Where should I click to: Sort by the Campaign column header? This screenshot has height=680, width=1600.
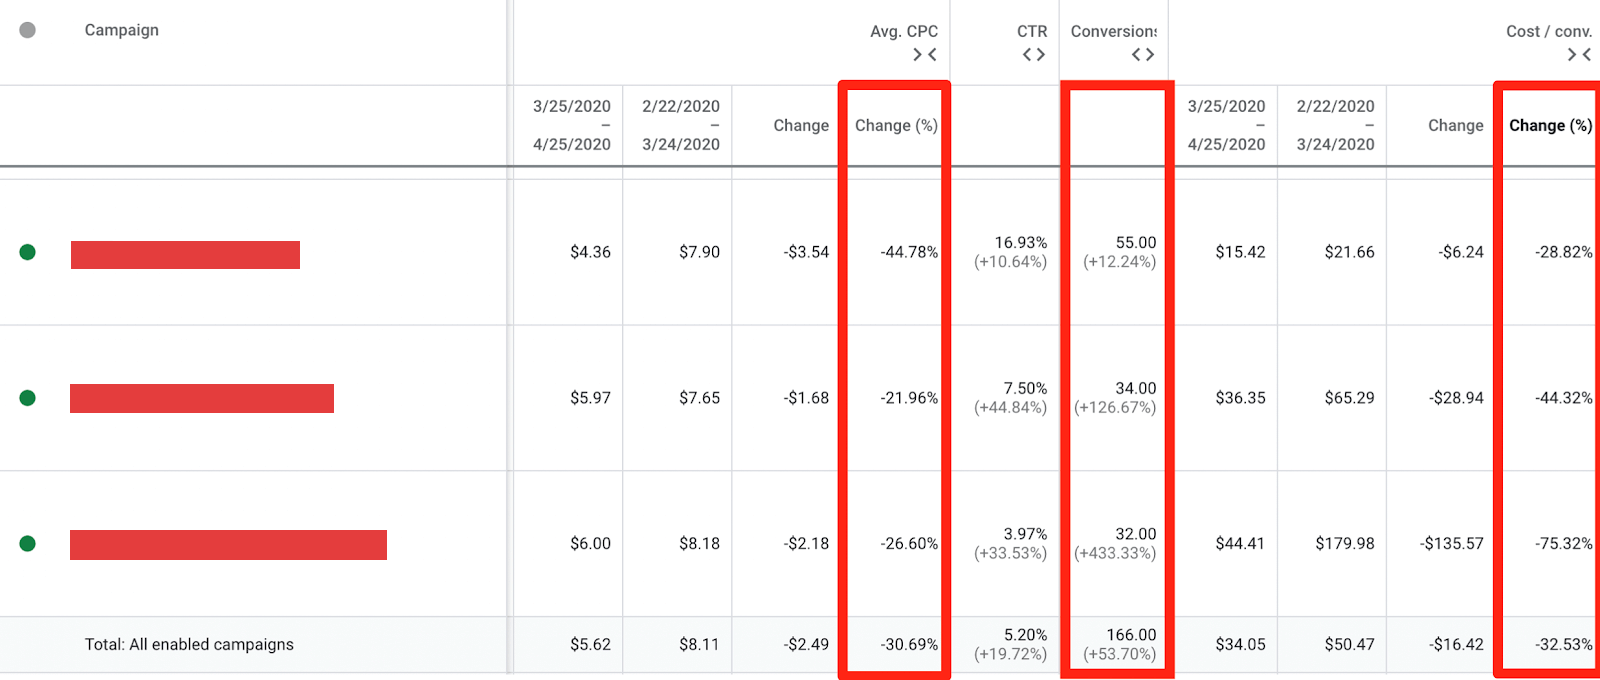click(x=122, y=30)
